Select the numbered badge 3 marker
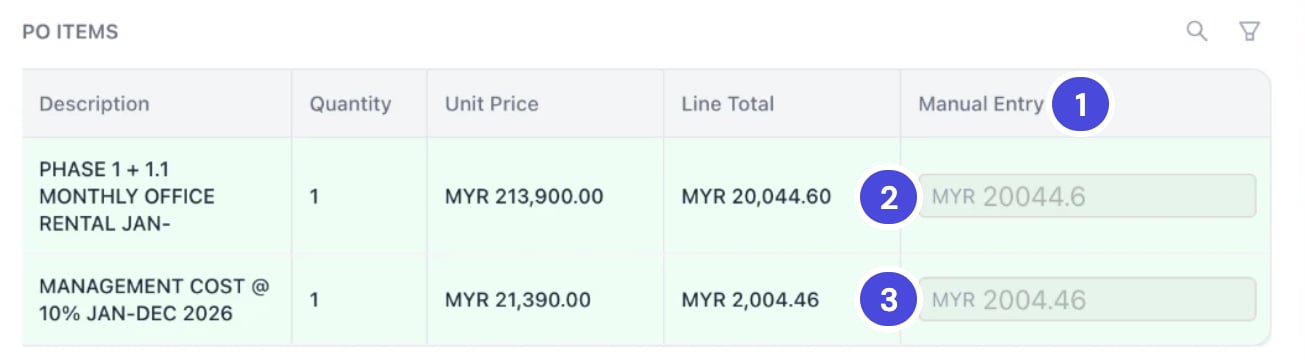 887,299
